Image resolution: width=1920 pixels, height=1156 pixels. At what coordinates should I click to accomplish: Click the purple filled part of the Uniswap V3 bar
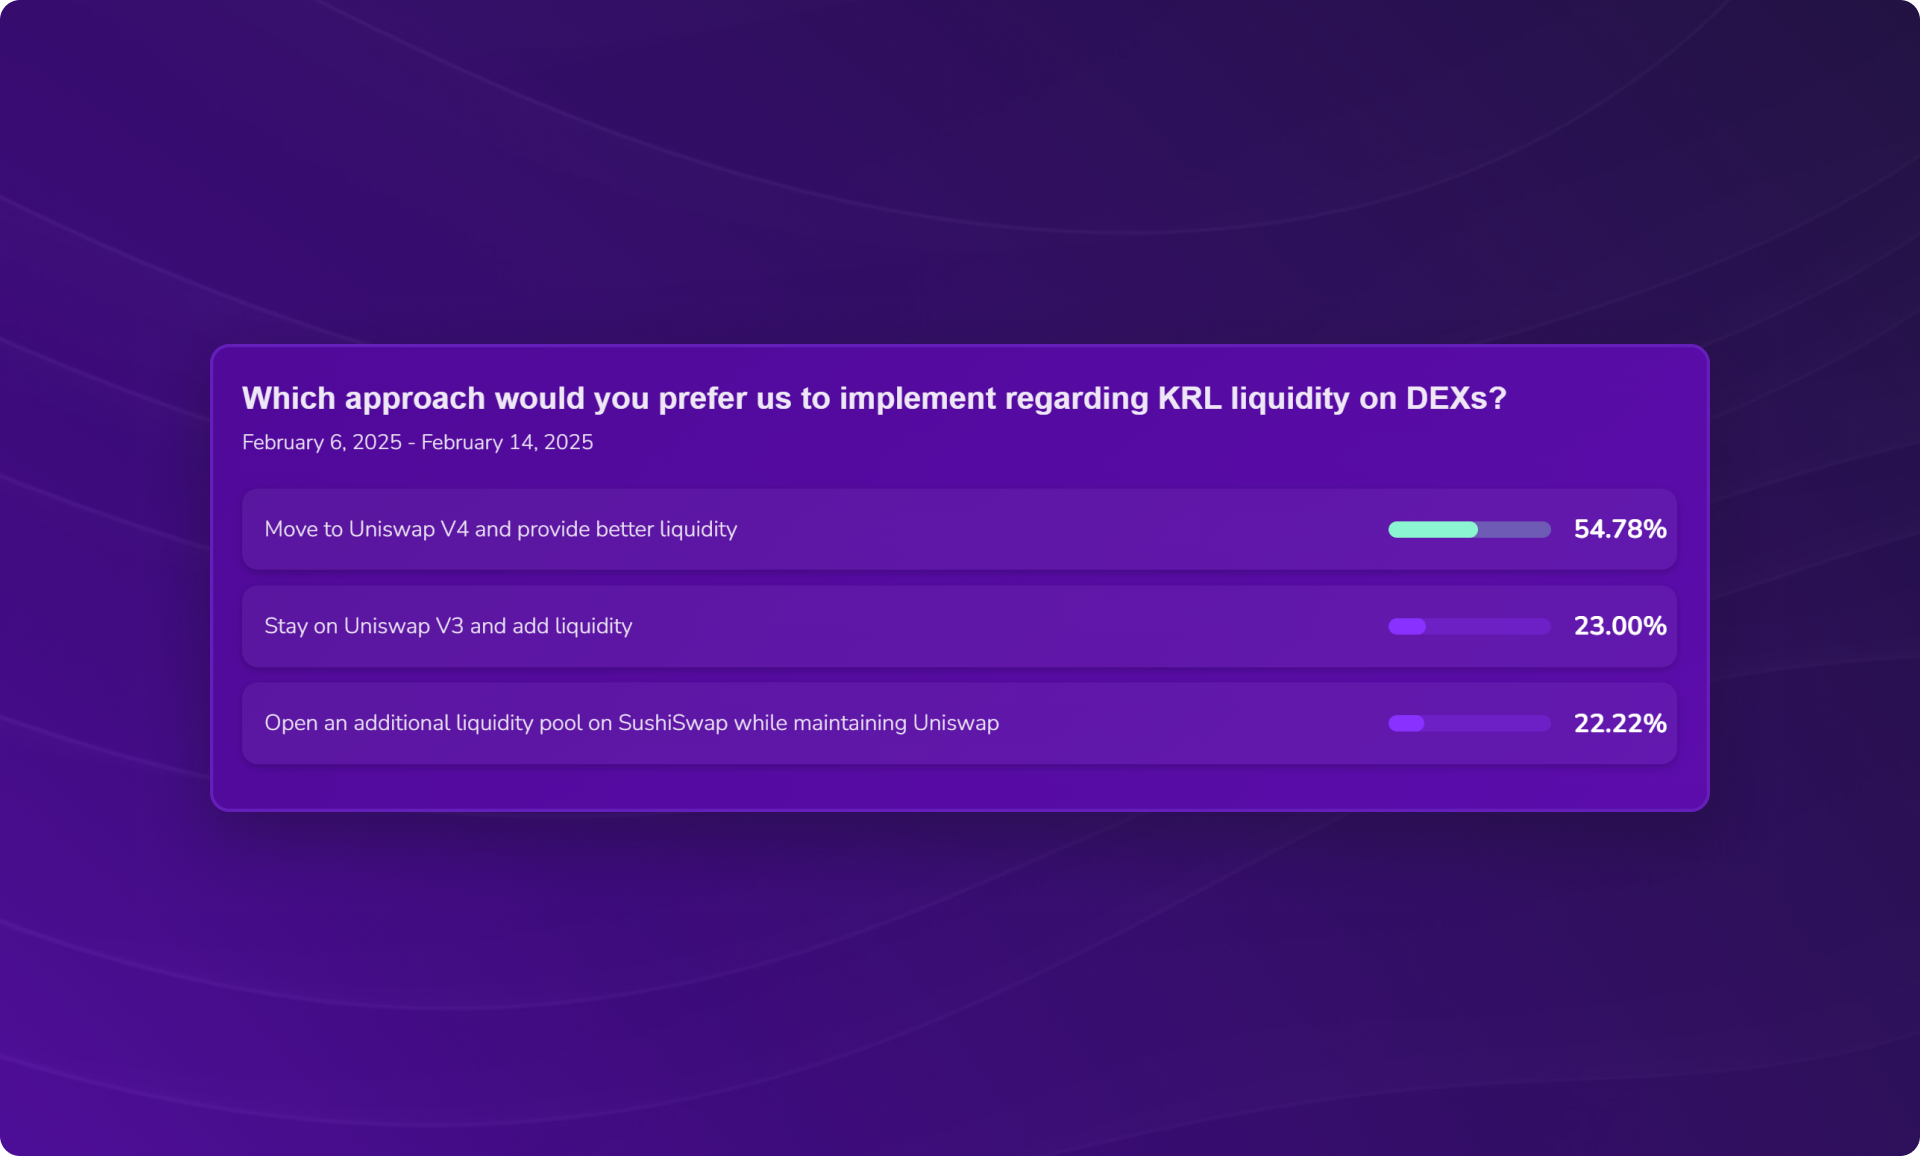[x=1406, y=627]
